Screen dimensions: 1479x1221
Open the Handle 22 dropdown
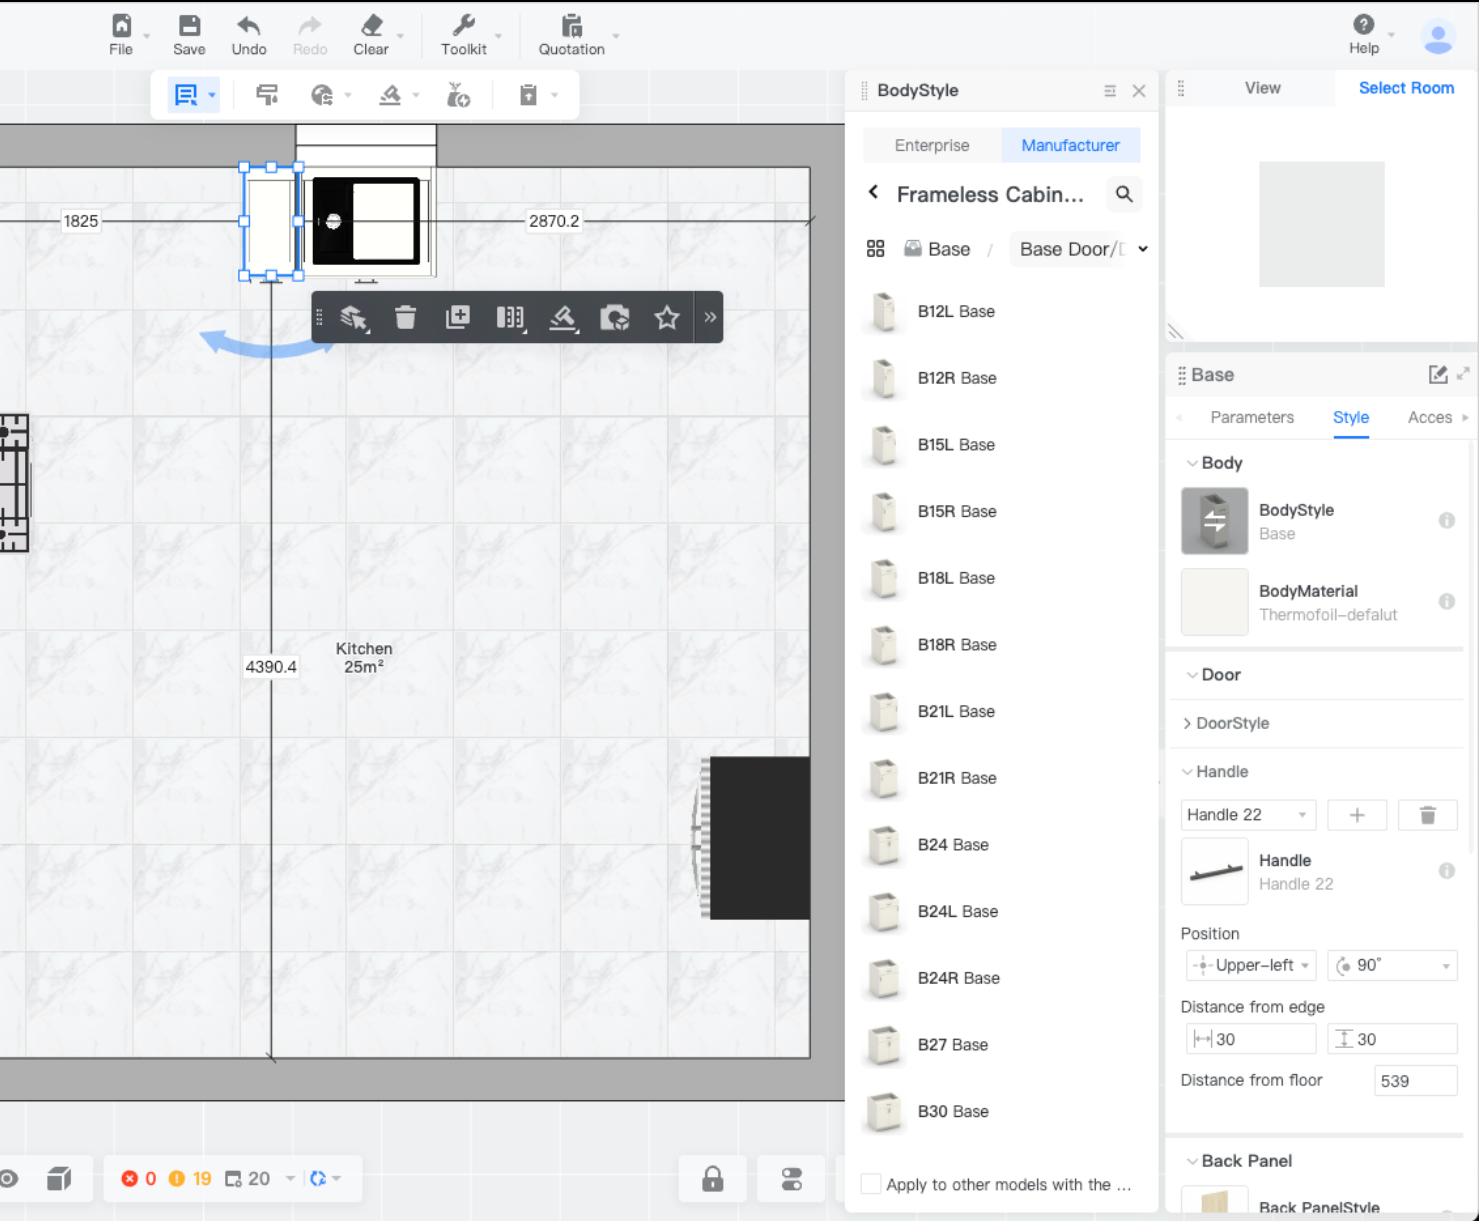1247,815
